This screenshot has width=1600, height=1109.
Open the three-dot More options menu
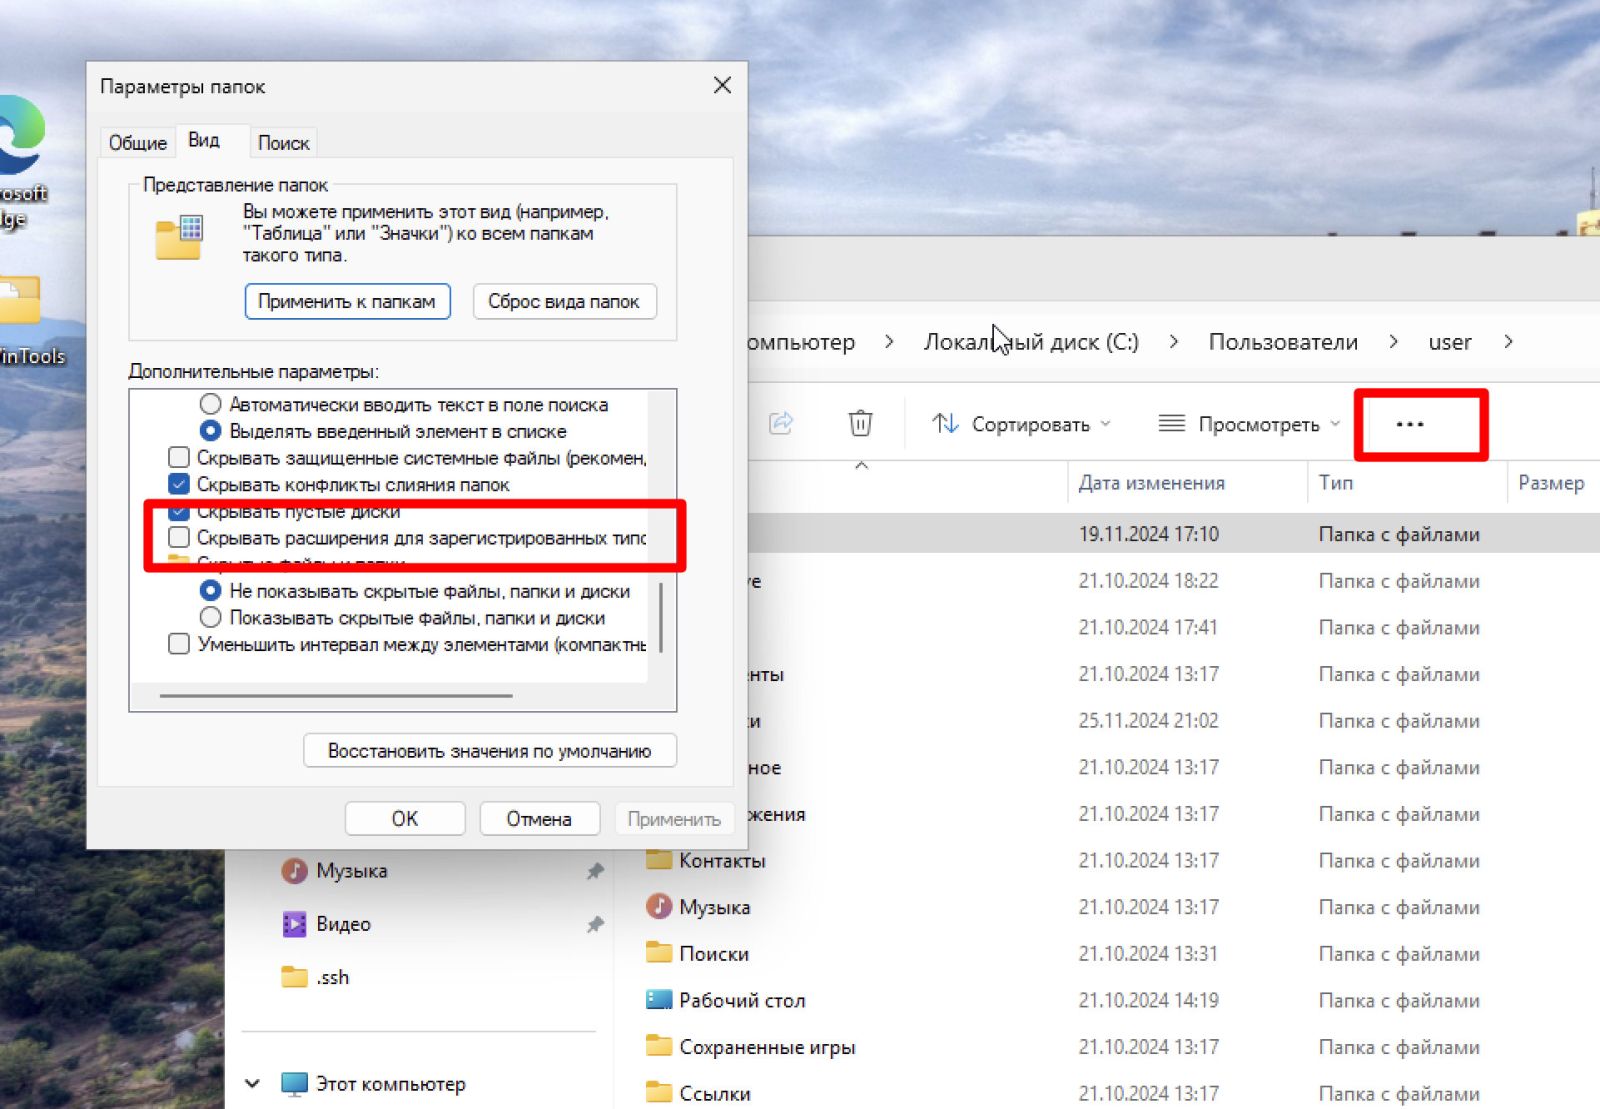tap(1410, 424)
